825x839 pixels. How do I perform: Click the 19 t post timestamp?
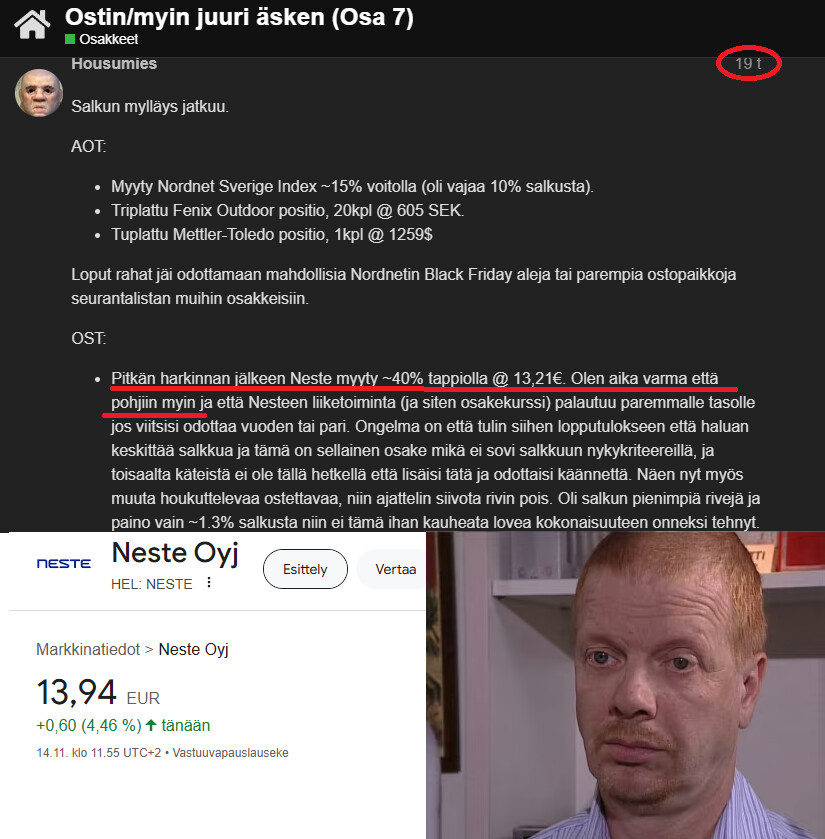(748, 64)
